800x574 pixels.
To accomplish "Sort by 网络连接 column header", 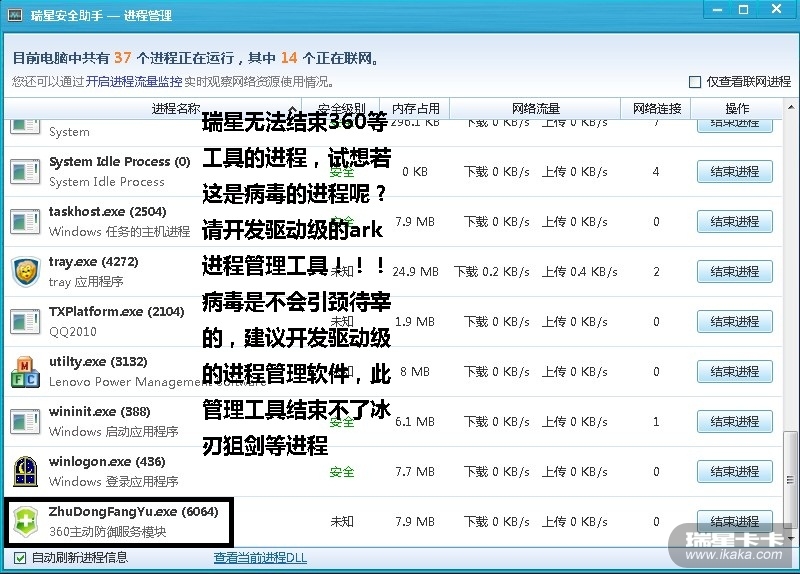I will (x=657, y=108).
